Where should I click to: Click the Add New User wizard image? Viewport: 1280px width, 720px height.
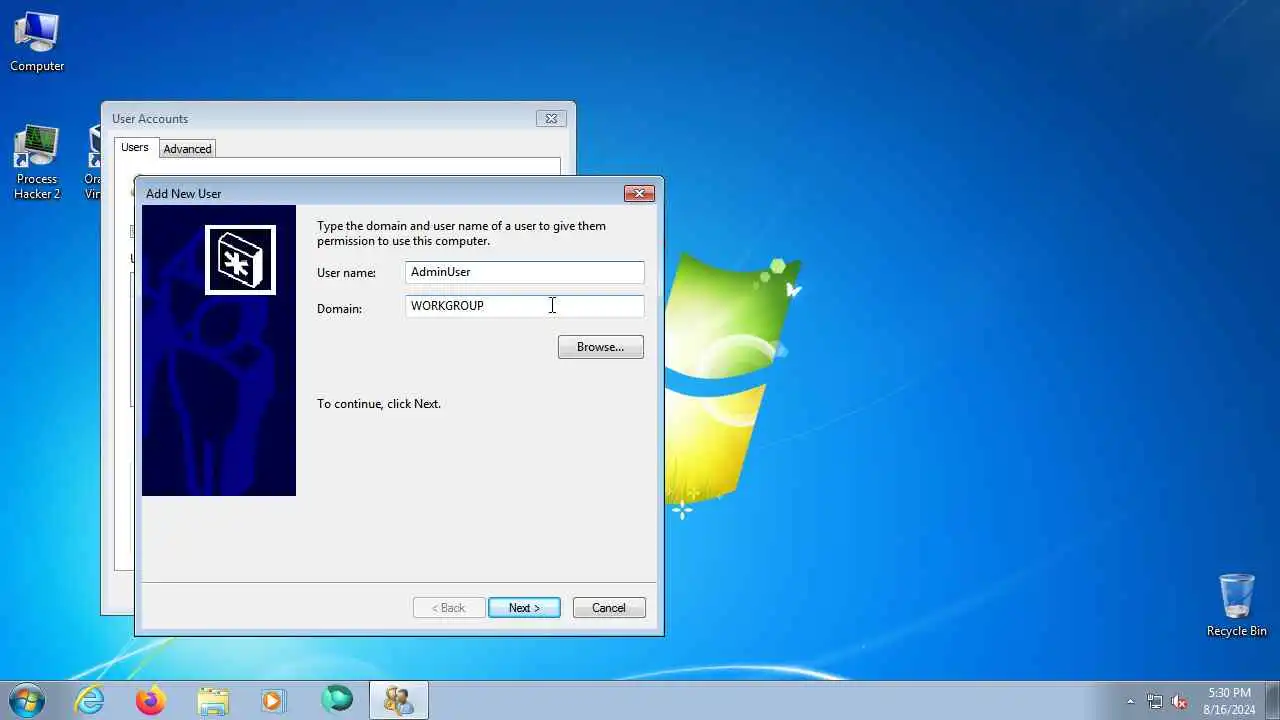(x=219, y=350)
